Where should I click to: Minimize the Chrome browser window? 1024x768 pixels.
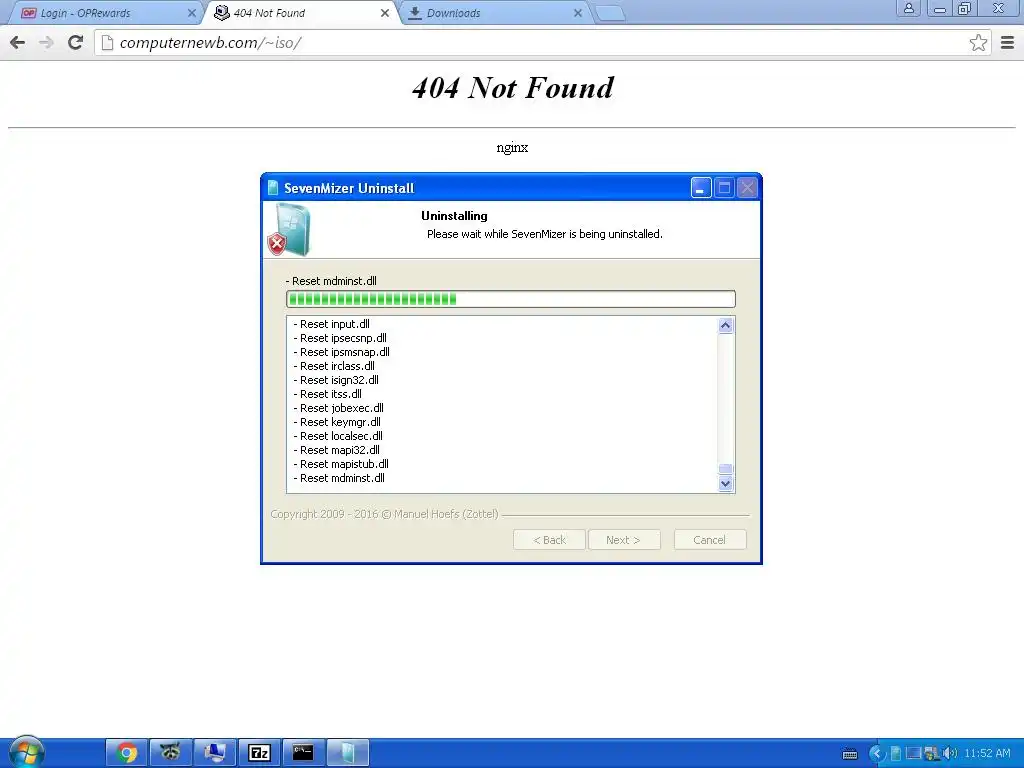(940, 8)
